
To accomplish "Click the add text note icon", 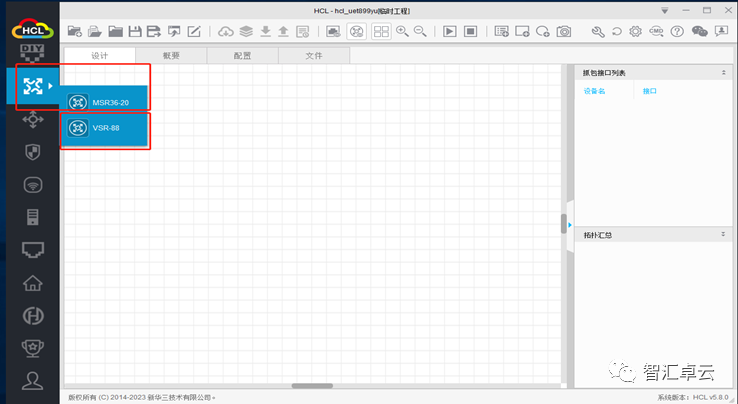I will pos(502,32).
